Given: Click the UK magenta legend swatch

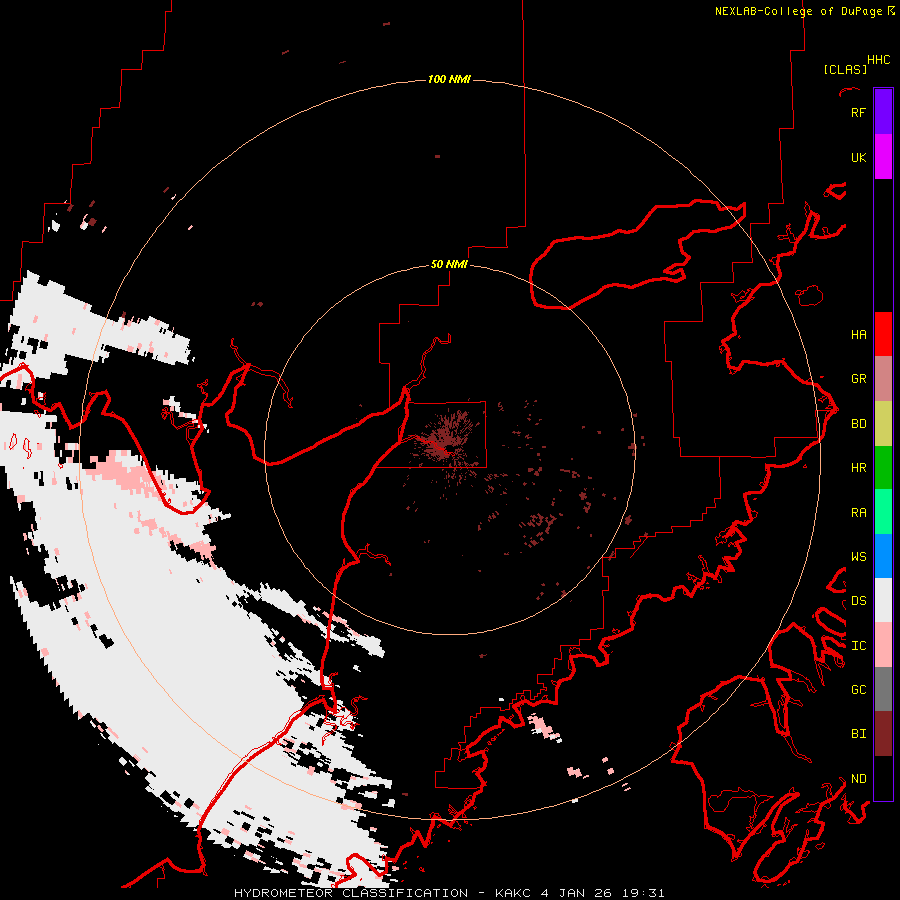Looking at the screenshot, I should point(883,157).
